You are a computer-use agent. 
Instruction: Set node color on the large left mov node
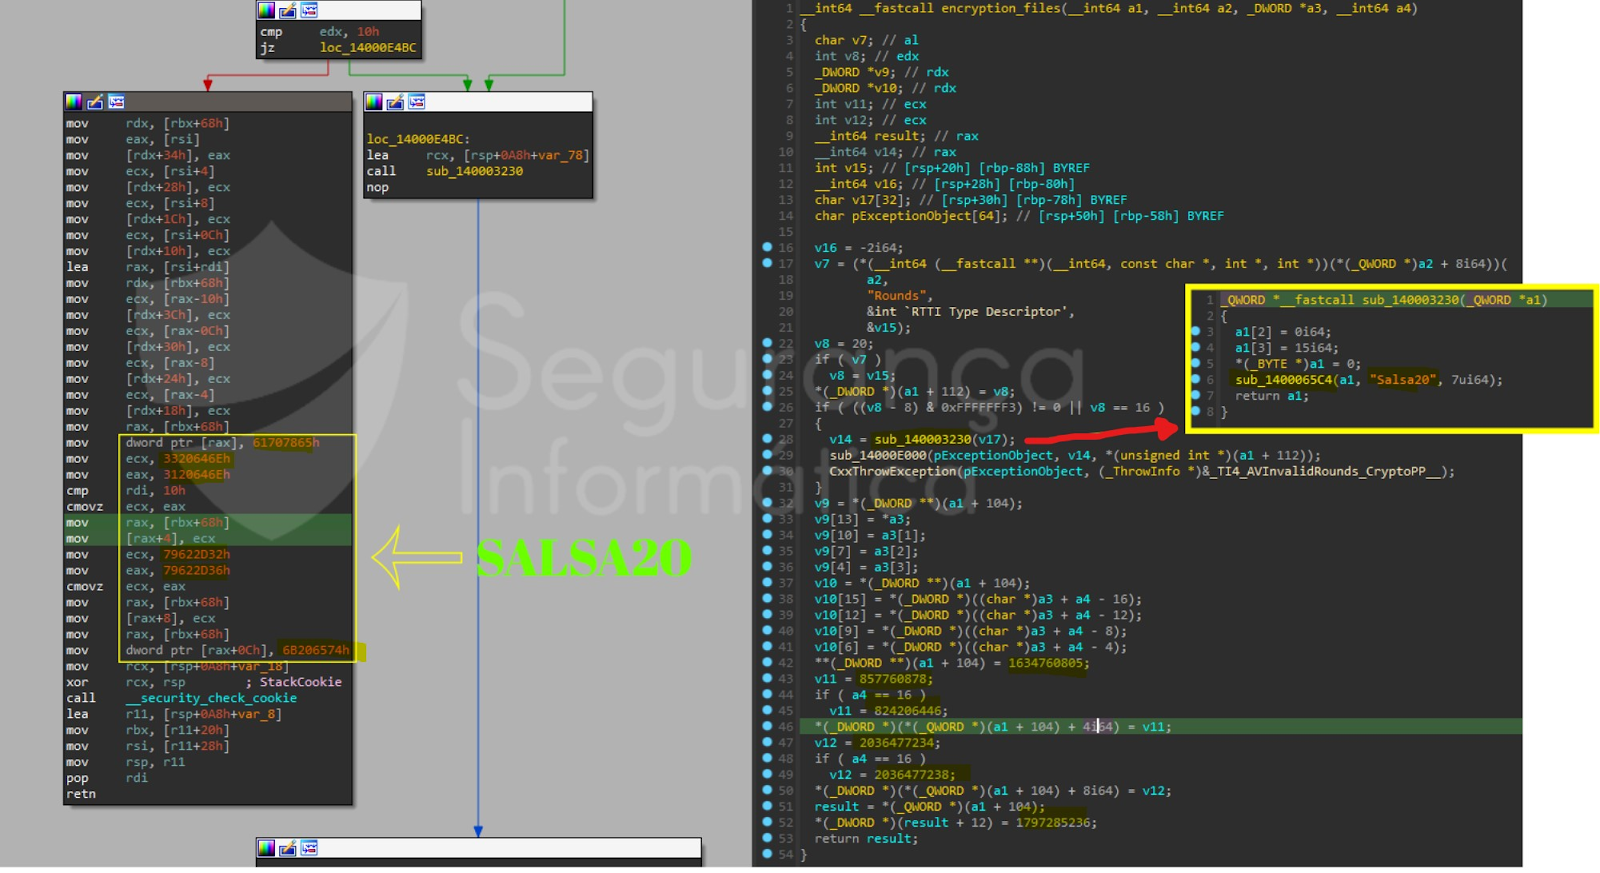pos(73,102)
